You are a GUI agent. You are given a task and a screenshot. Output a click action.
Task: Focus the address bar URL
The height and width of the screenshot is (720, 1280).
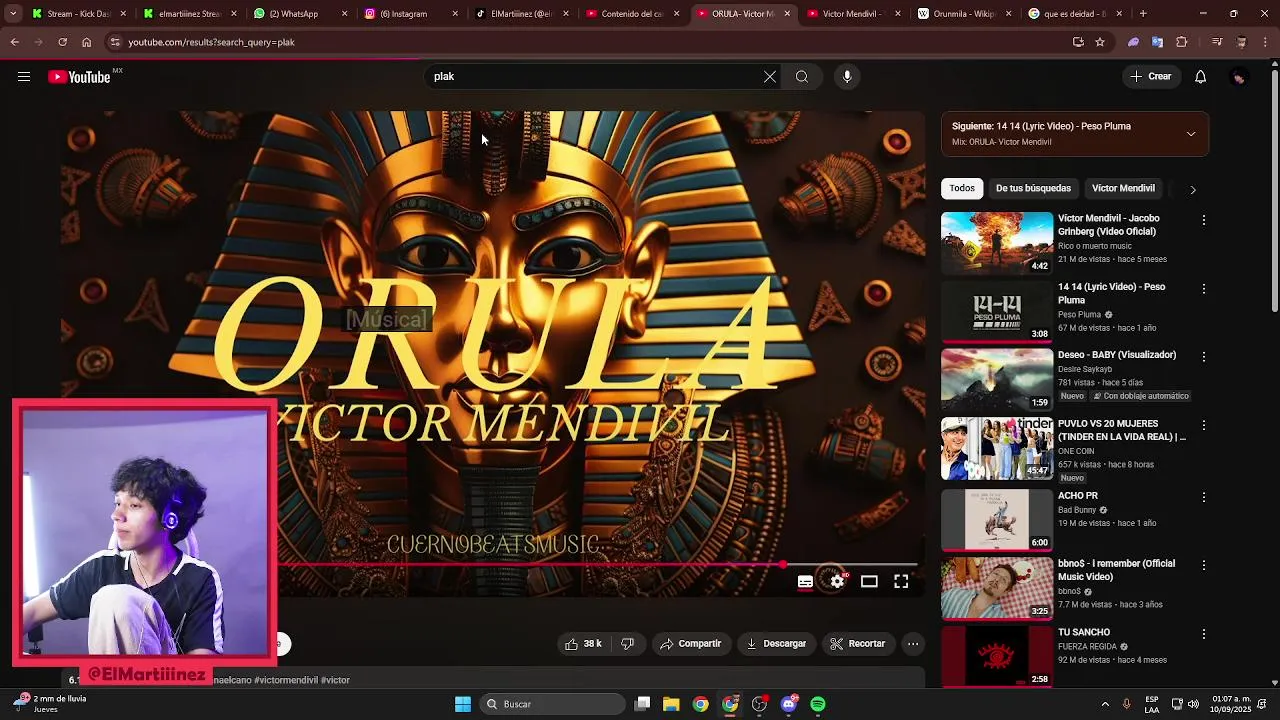coord(211,42)
